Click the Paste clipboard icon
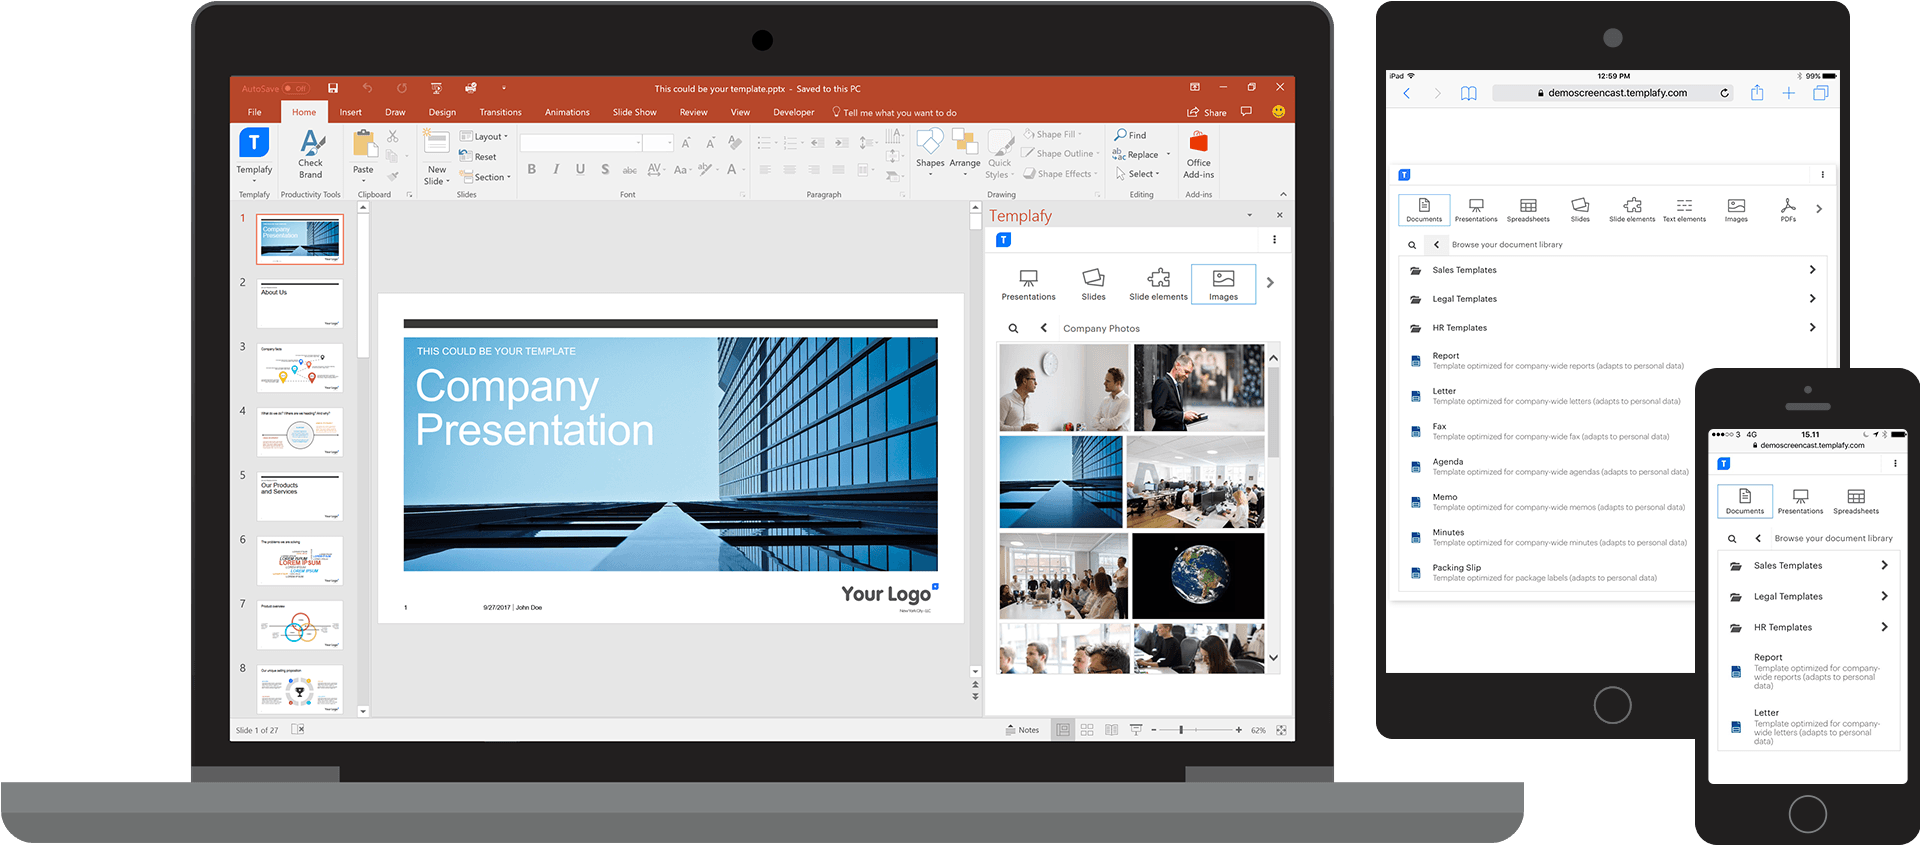This screenshot has width=1920, height=845. point(364,144)
